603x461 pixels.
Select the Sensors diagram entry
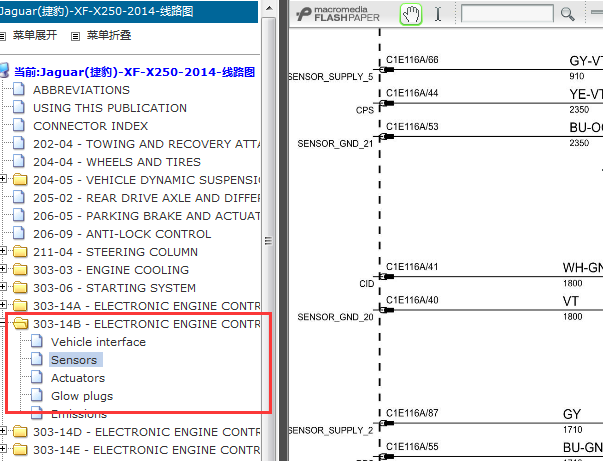click(74, 360)
